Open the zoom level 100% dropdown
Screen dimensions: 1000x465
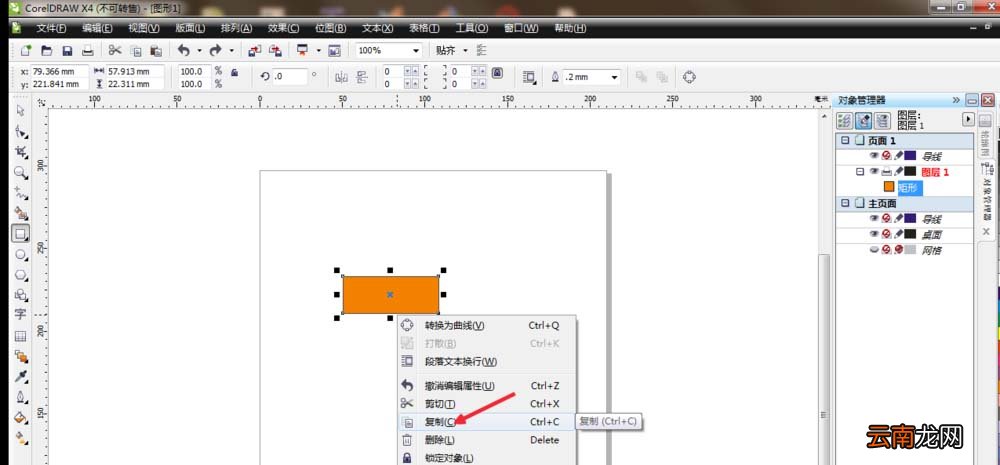[416, 50]
